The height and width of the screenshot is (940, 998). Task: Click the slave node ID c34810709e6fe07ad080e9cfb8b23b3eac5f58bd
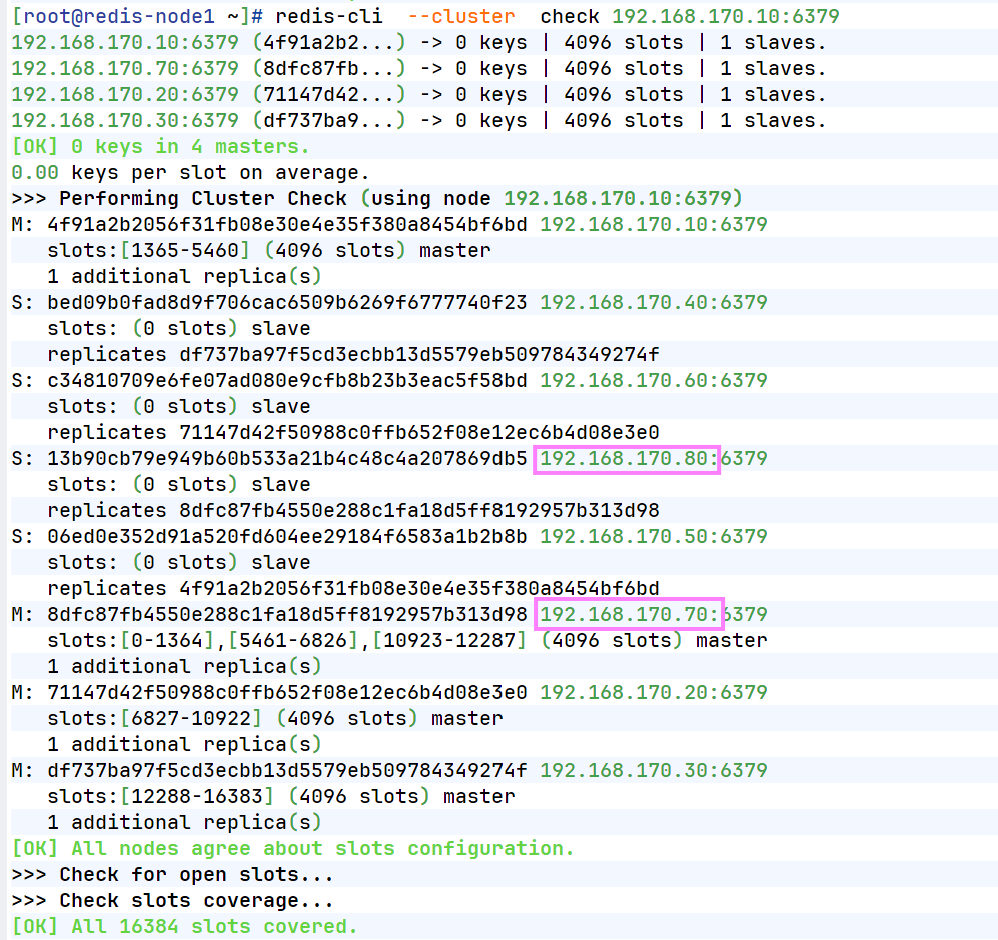tap(287, 381)
